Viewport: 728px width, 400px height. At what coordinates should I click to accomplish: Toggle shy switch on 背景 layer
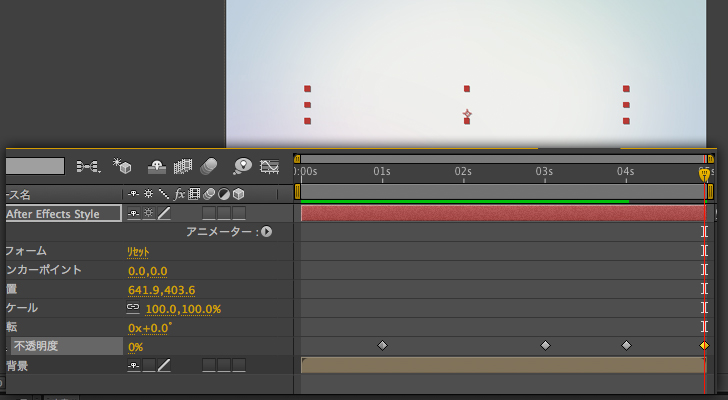coord(134,365)
